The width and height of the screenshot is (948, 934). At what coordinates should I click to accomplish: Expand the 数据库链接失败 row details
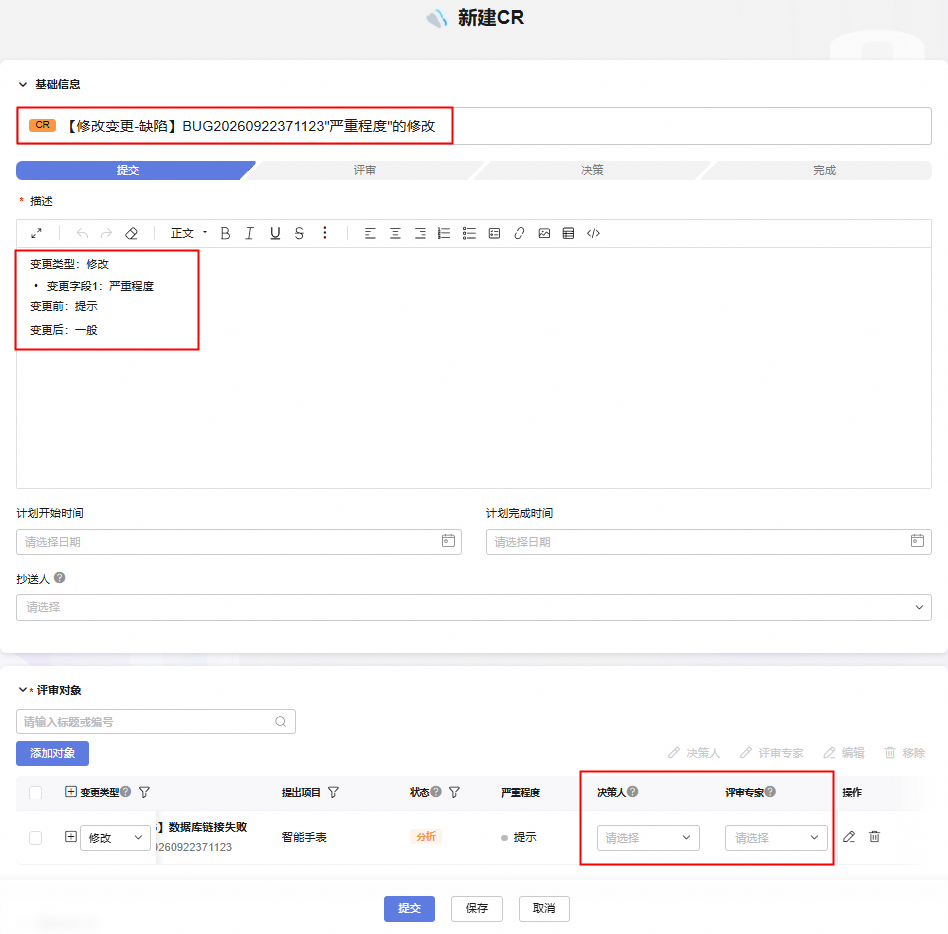point(71,837)
